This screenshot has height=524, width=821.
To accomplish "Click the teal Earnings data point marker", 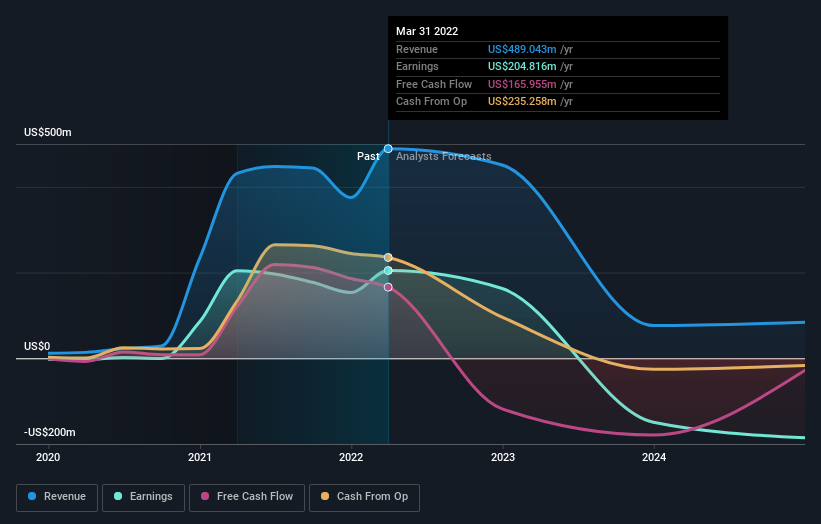I will pyautogui.click(x=388, y=271).
